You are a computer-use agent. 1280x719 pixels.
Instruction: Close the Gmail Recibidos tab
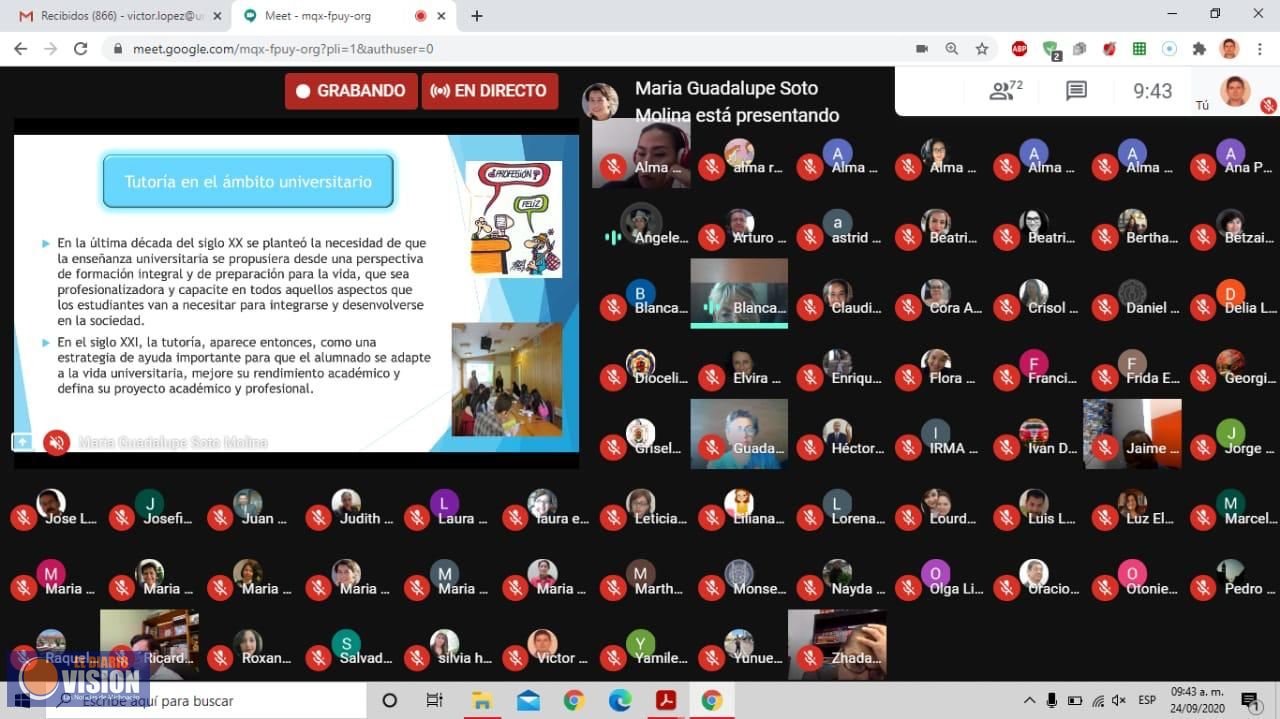pyautogui.click(x=217, y=16)
